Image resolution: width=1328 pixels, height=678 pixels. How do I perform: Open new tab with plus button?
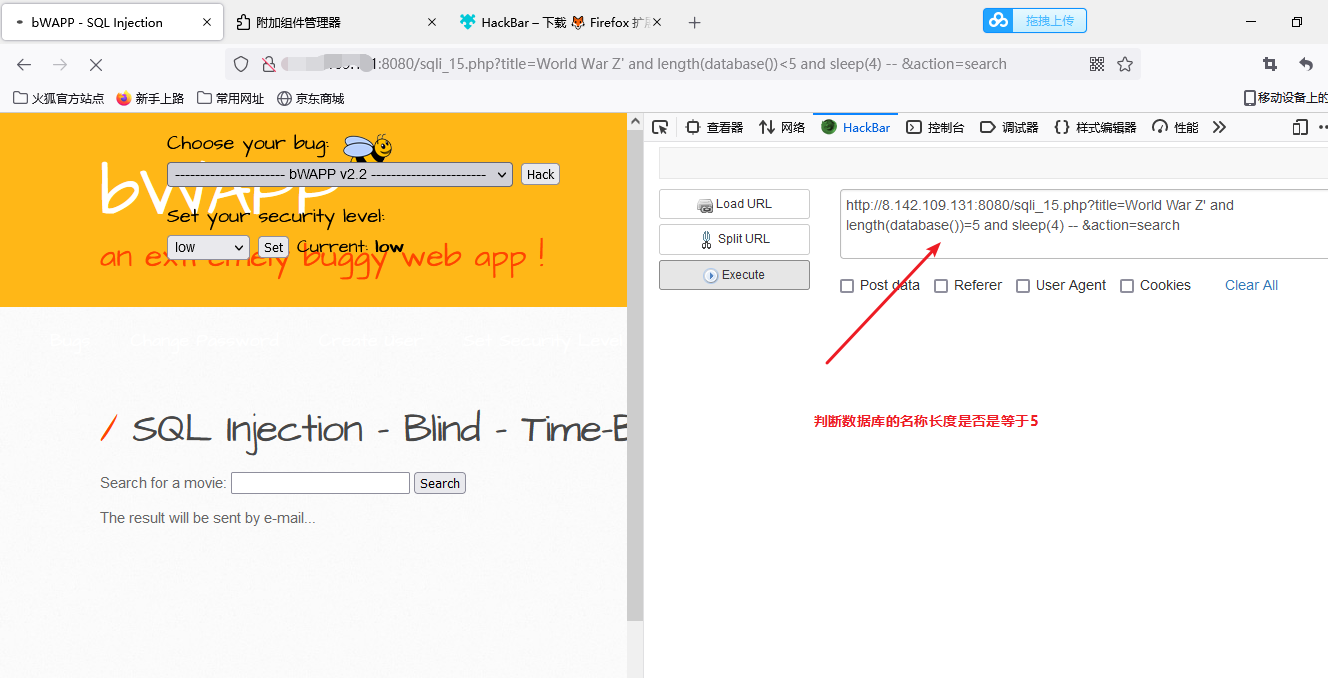[695, 22]
